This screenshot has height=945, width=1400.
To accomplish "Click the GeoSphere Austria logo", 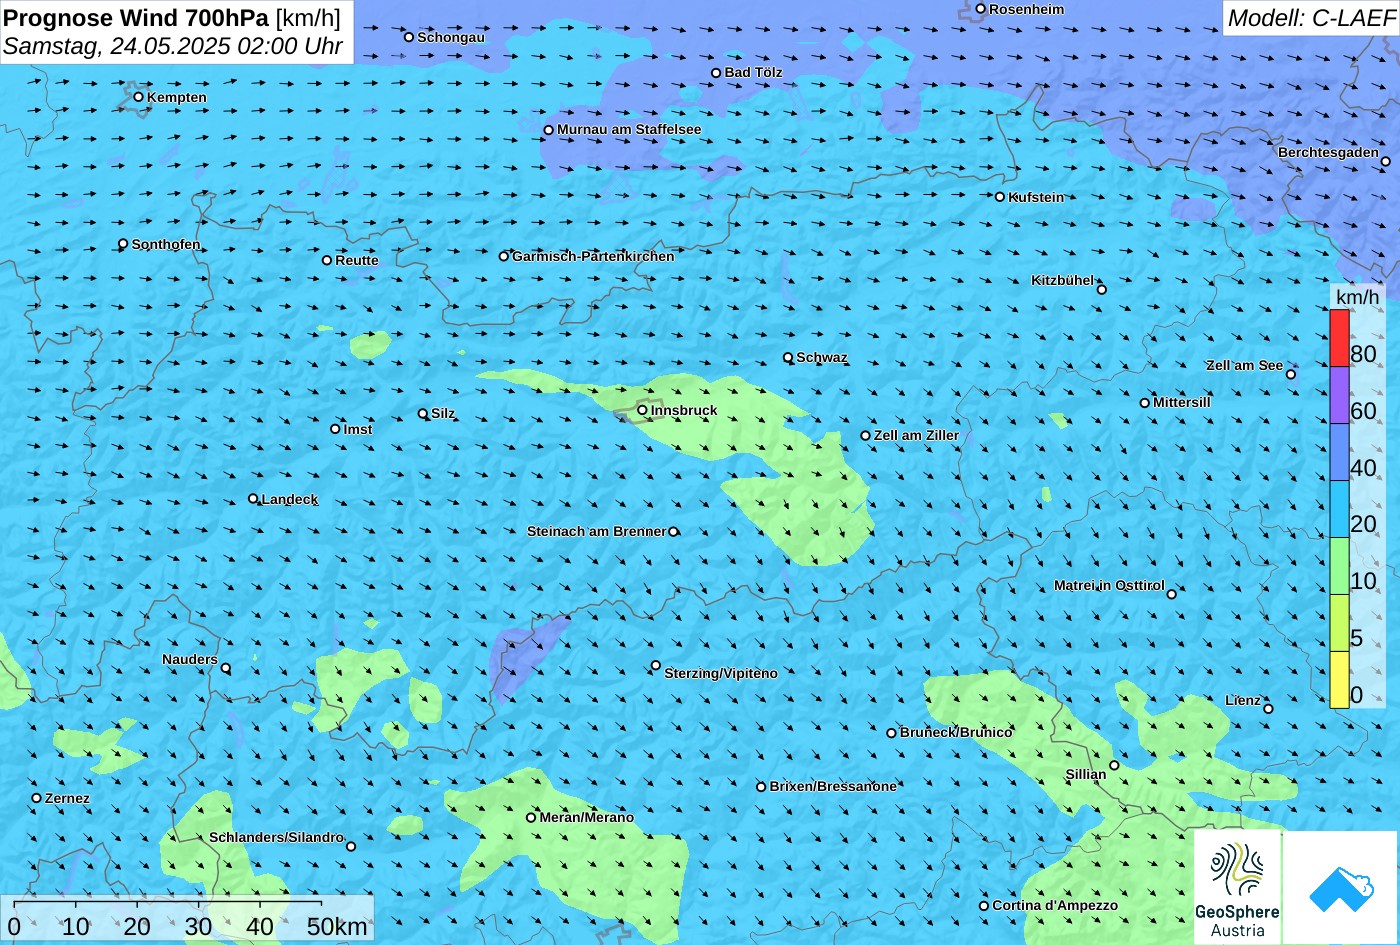I will 1237,886.
